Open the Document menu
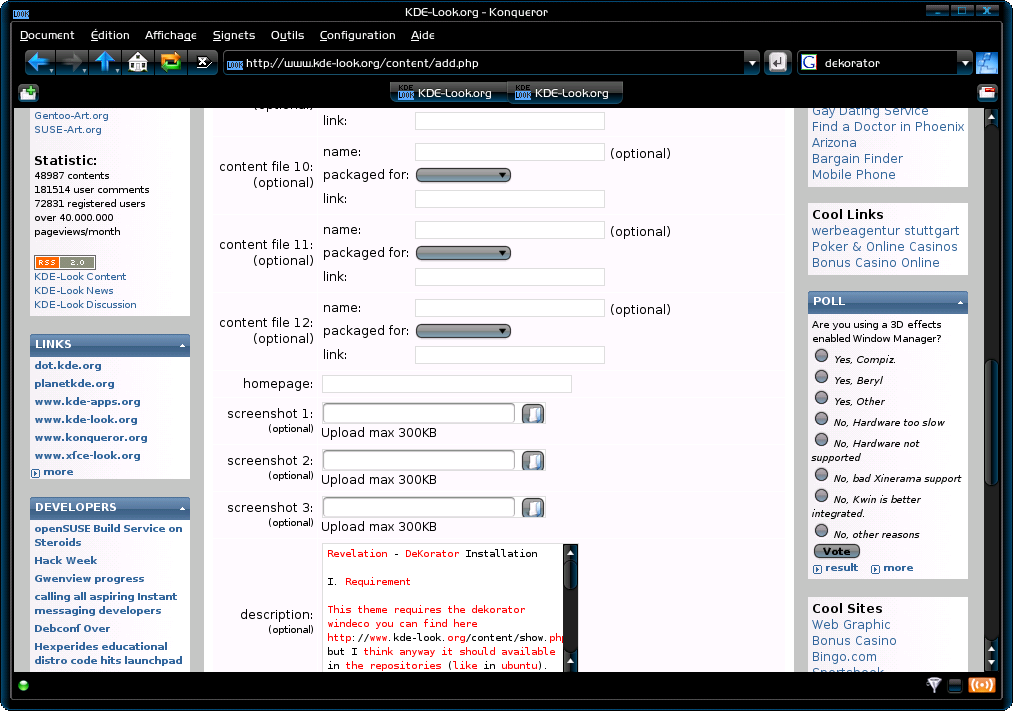 pos(47,36)
